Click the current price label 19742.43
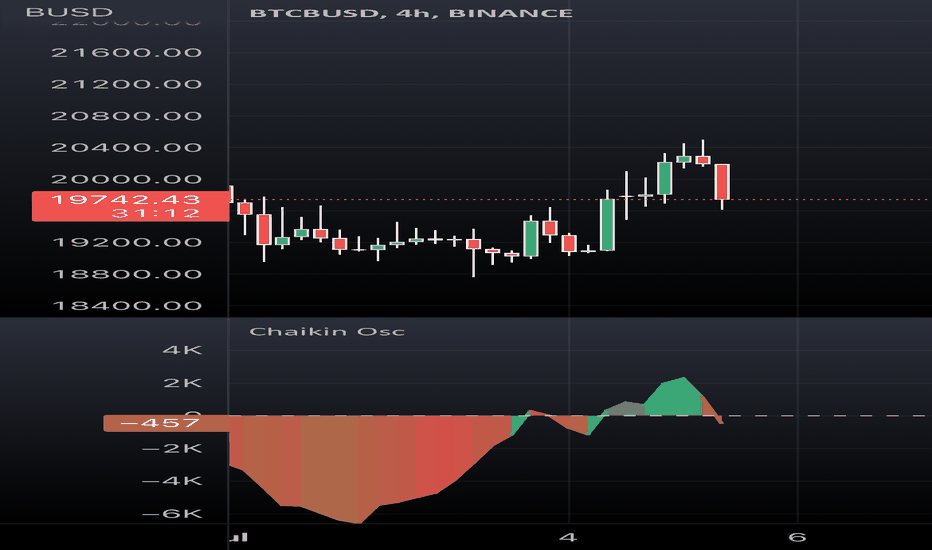The image size is (932, 550). tap(126, 199)
